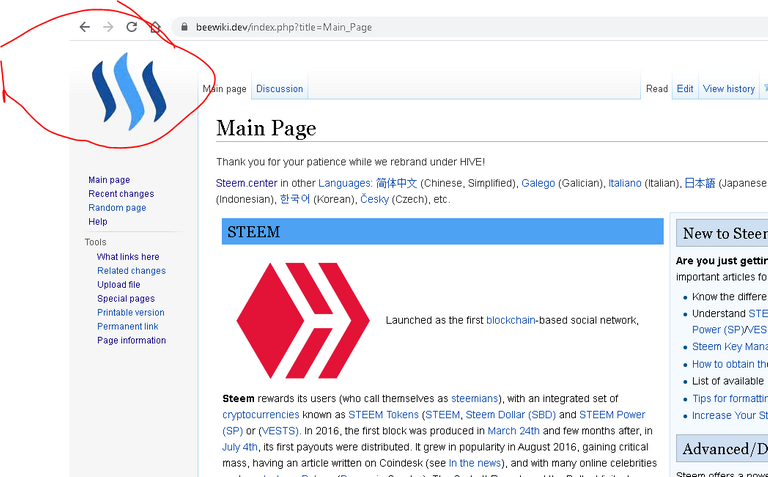Open Page information link
This screenshot has width=768, height=477.
(131, 340)
